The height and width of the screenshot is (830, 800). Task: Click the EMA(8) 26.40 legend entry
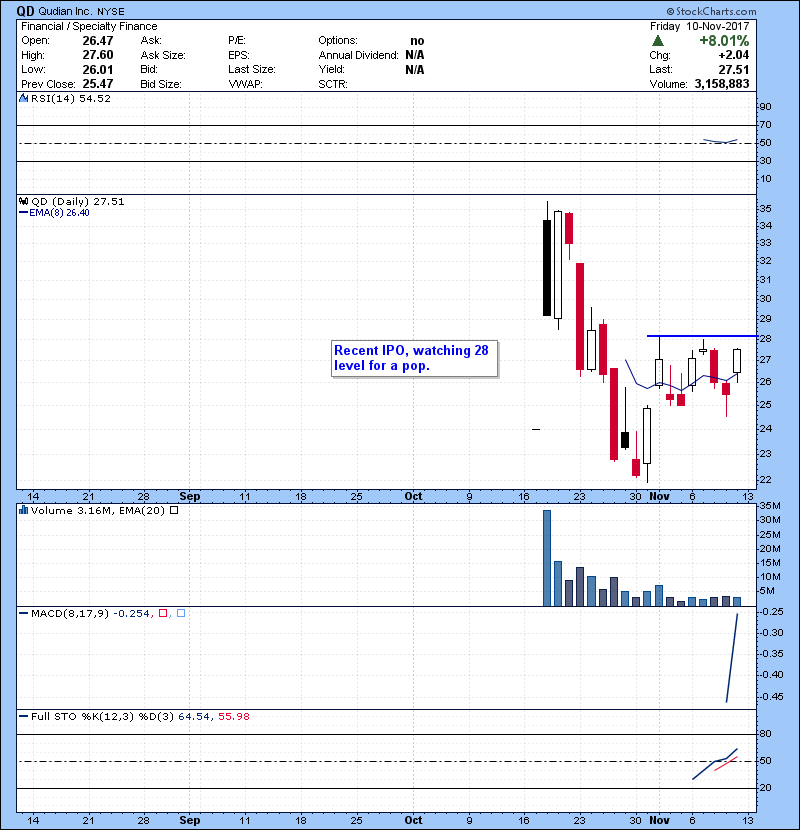54,213
